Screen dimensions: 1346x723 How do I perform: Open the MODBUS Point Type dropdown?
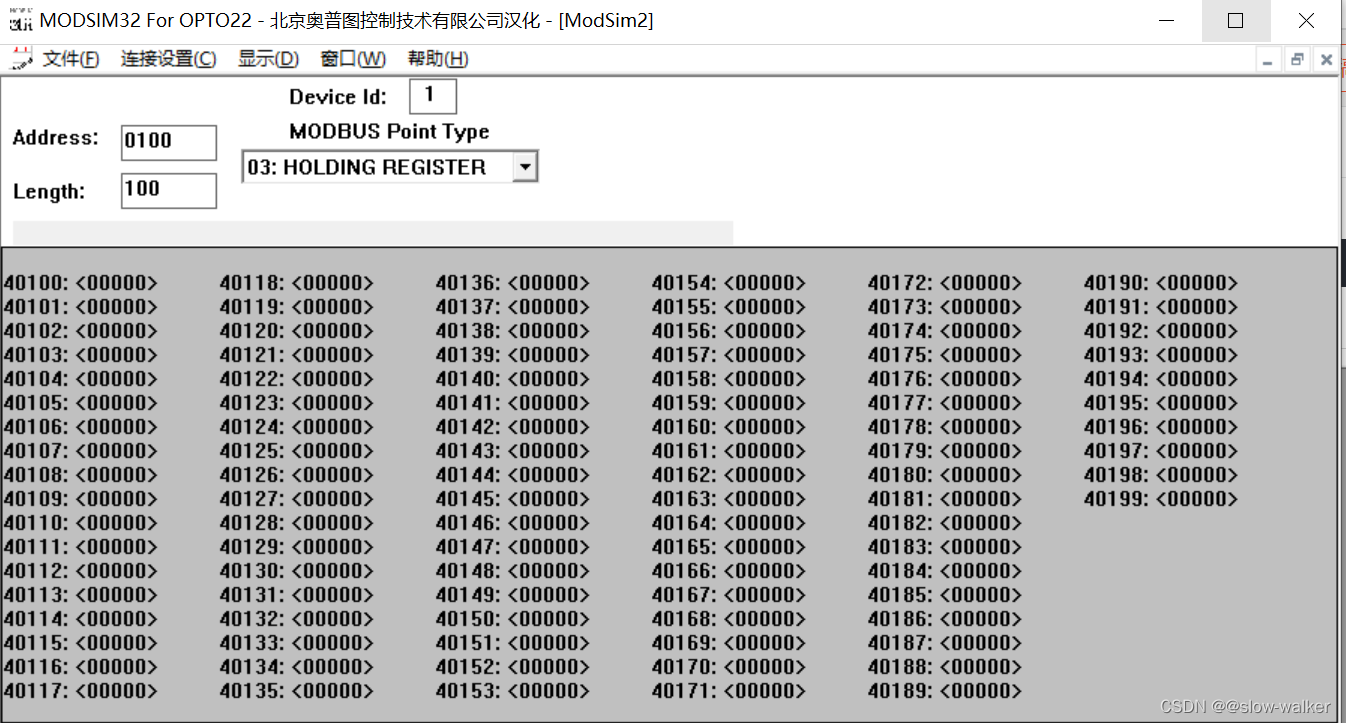526,166
